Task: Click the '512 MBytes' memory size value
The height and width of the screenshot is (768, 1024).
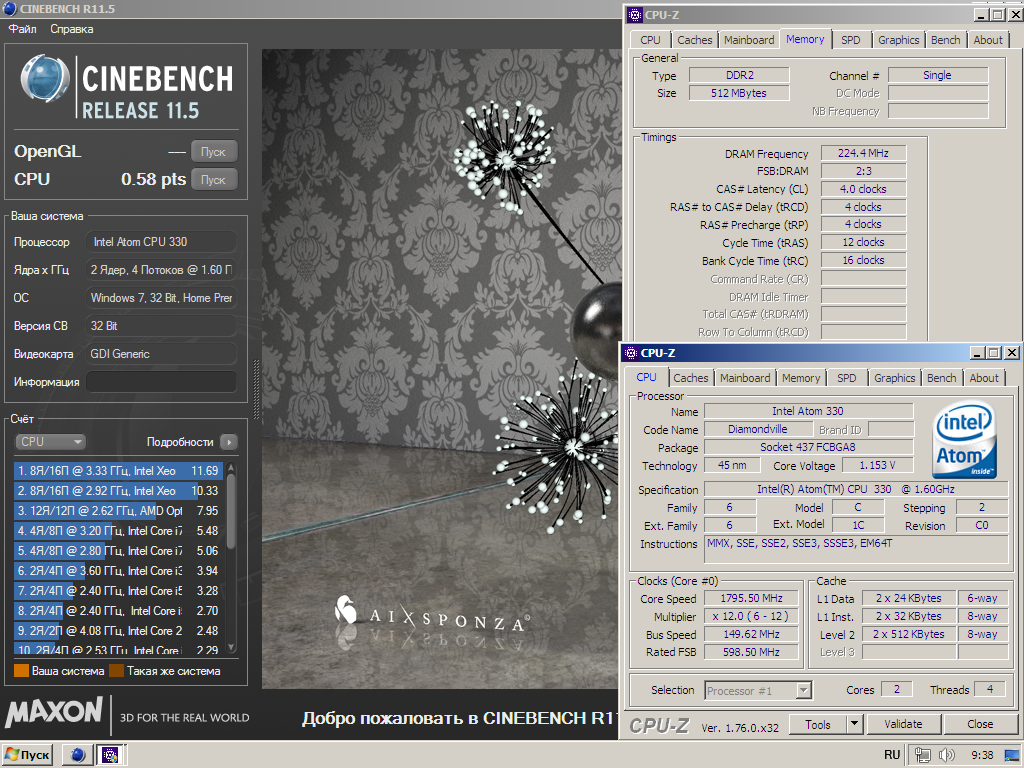Action: [x=739, y=93]
